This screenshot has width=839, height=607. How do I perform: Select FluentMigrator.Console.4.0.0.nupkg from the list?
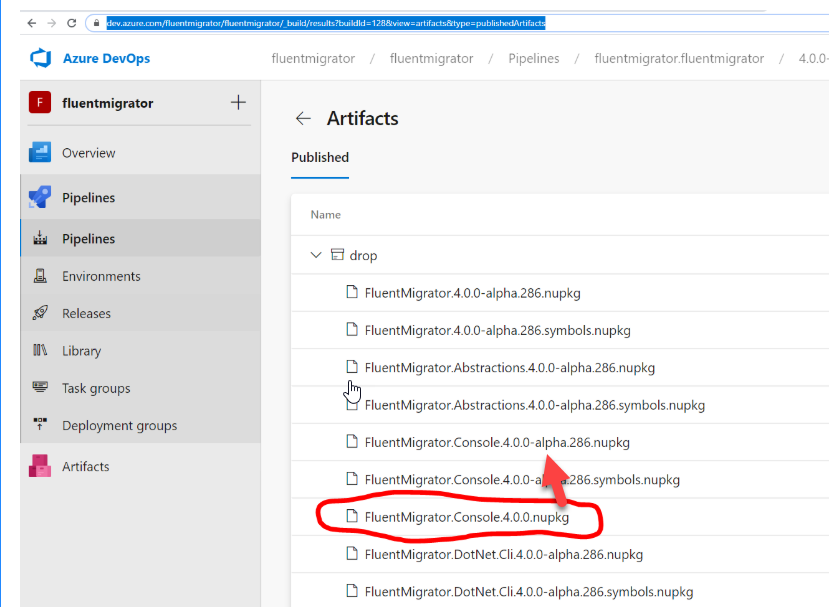[467, 517]
